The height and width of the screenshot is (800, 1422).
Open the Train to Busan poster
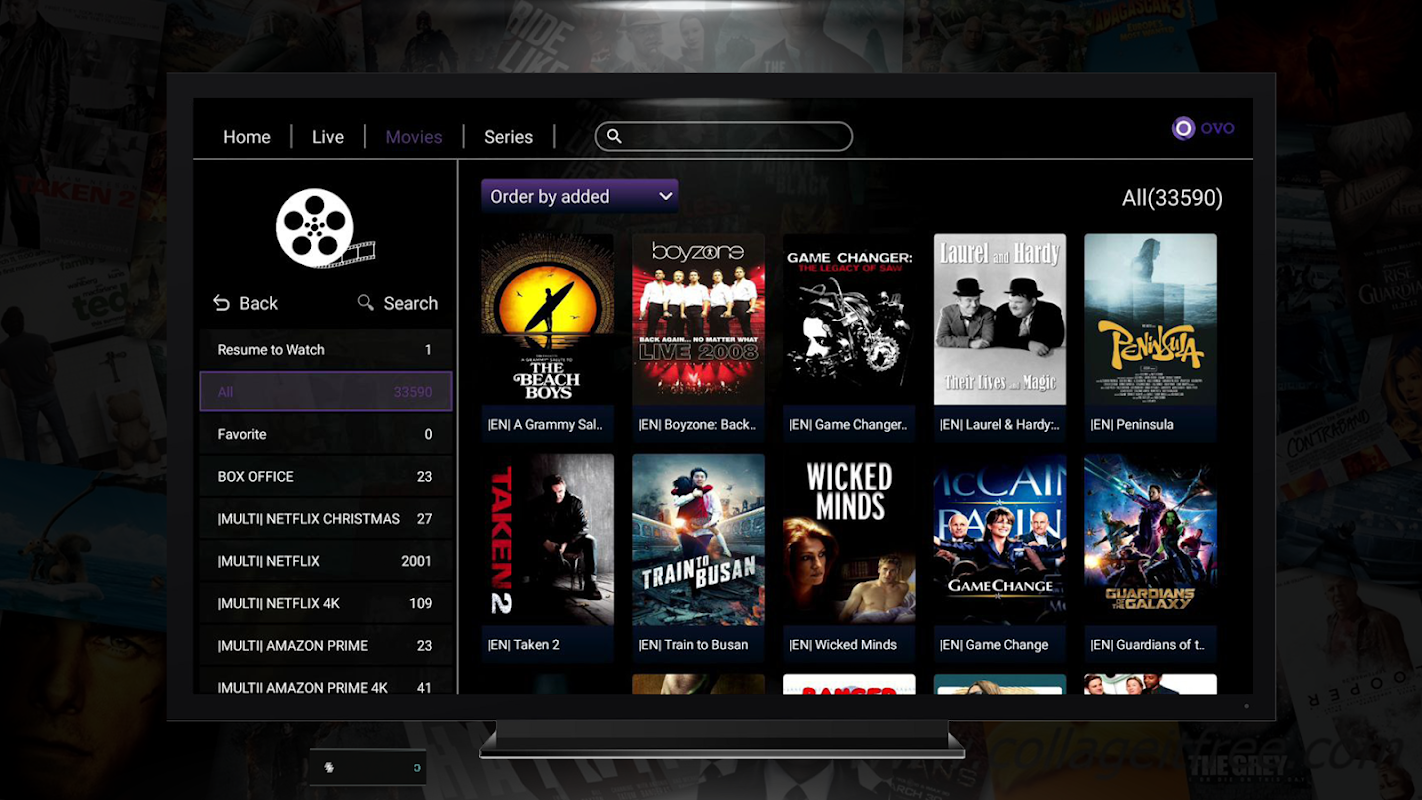point(698,540)
